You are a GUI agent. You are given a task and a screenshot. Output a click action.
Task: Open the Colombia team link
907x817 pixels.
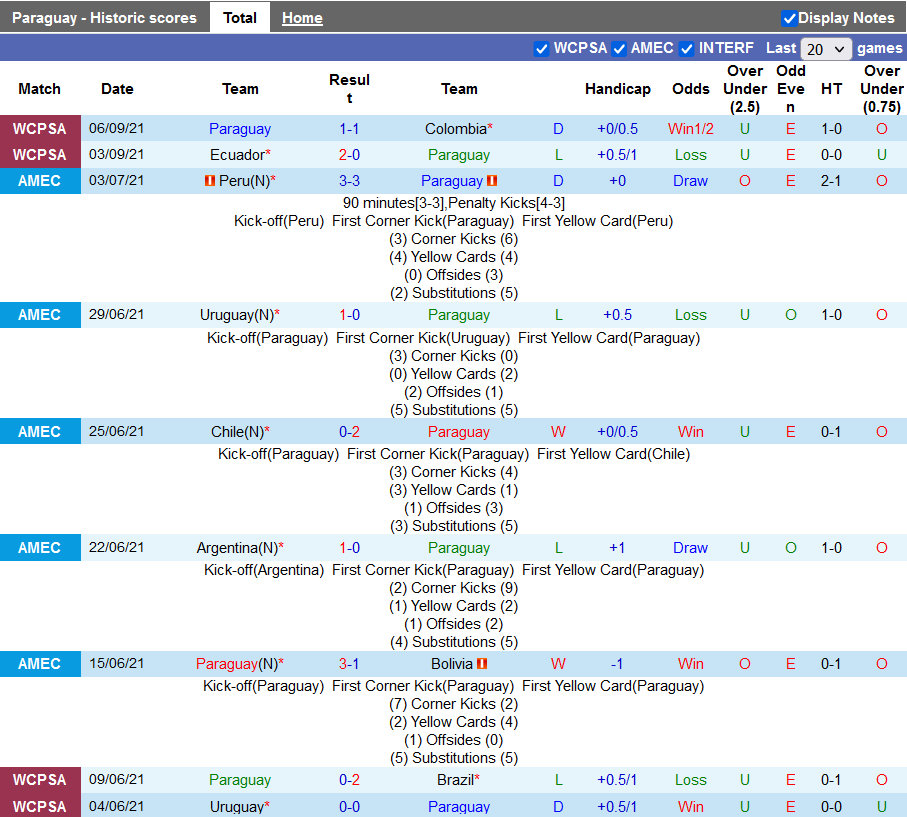[x=455, y=129]
